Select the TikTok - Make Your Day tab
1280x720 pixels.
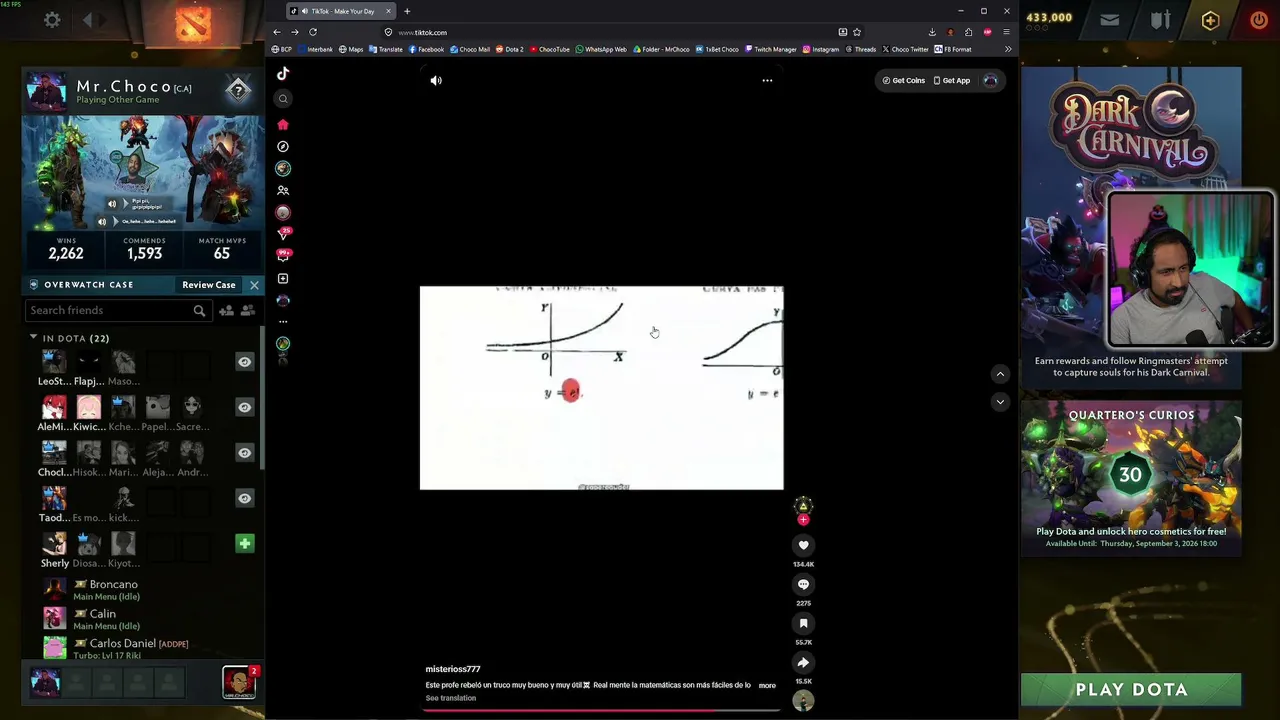(x=341, y=11)
